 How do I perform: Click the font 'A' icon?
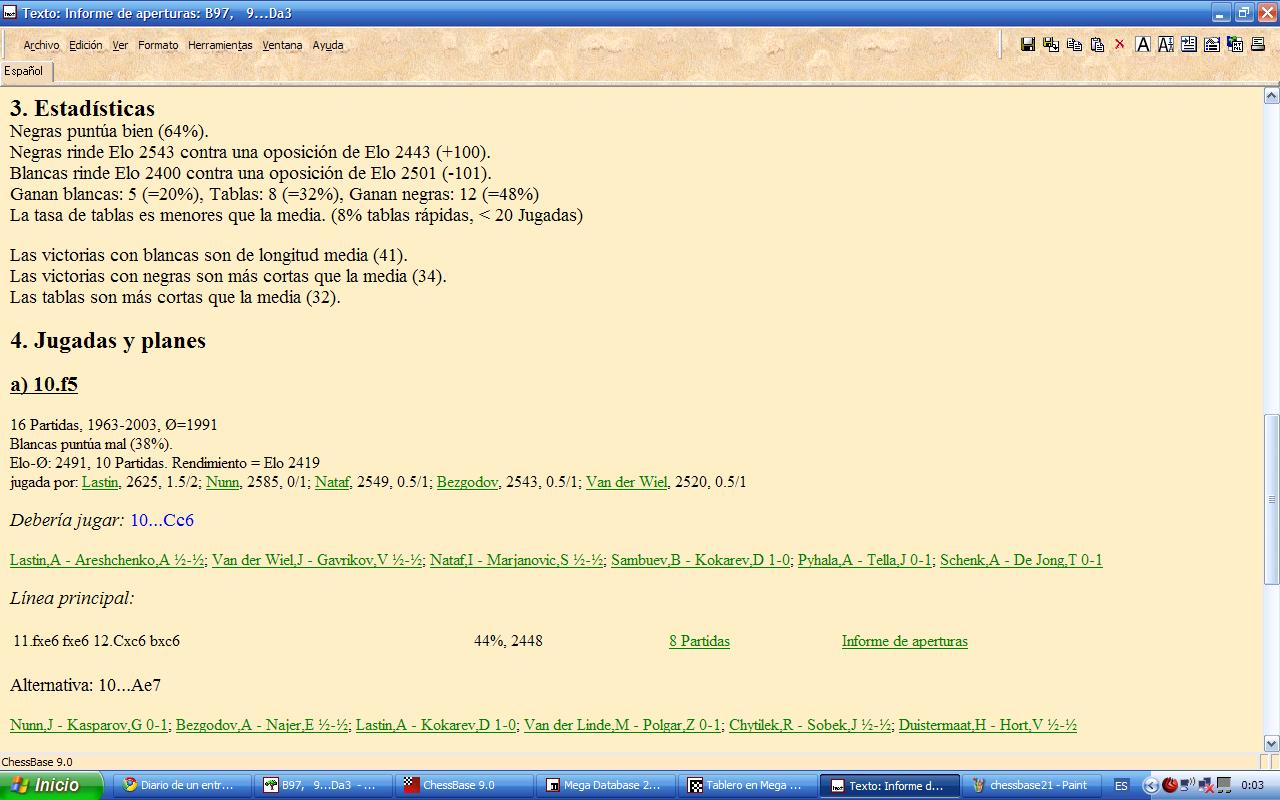pyautogui.click(x=1142, y=44)
